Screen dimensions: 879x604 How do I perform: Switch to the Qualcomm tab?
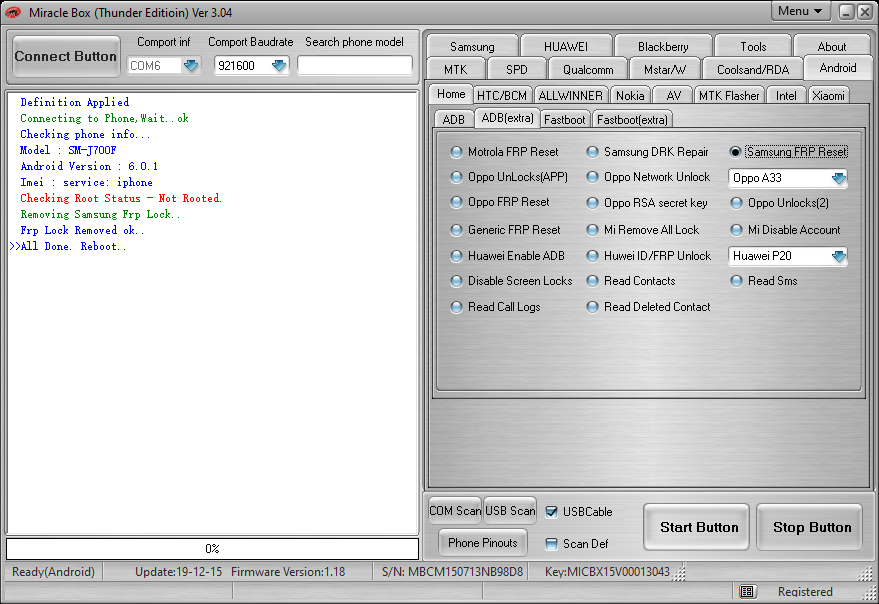click(587, 70)
